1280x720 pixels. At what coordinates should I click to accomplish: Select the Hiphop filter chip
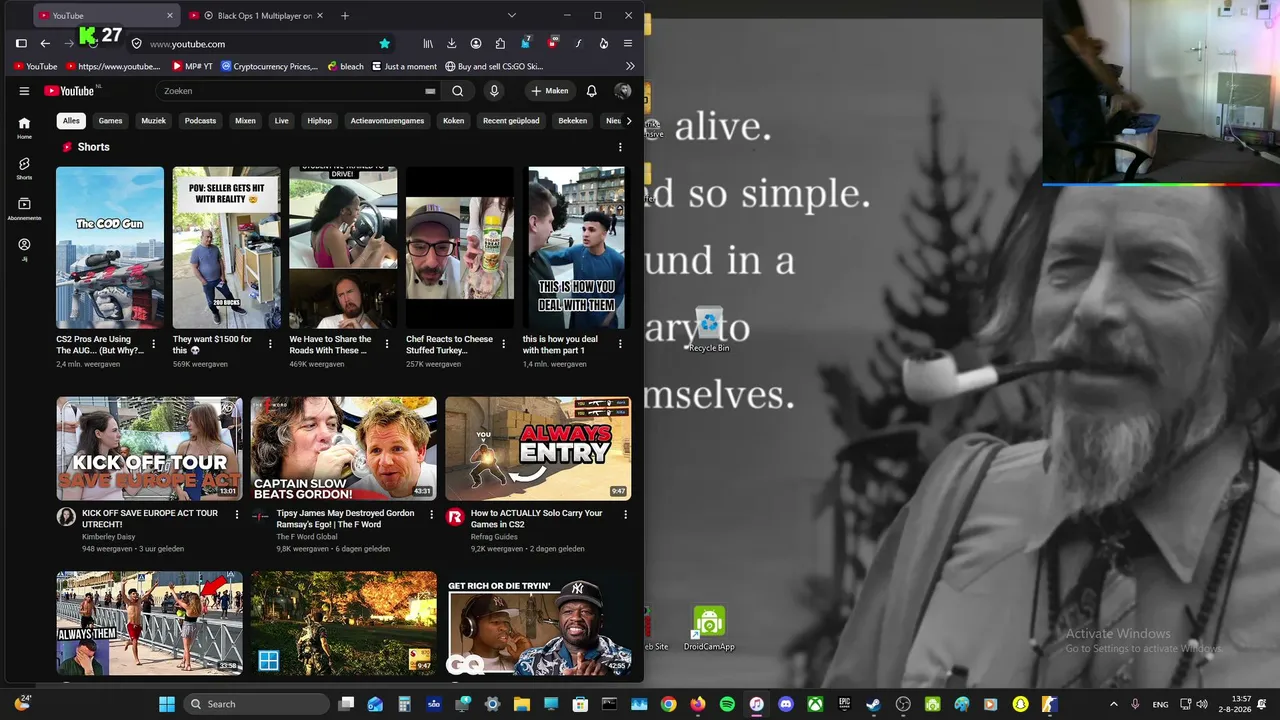click(x=320, y=121)
